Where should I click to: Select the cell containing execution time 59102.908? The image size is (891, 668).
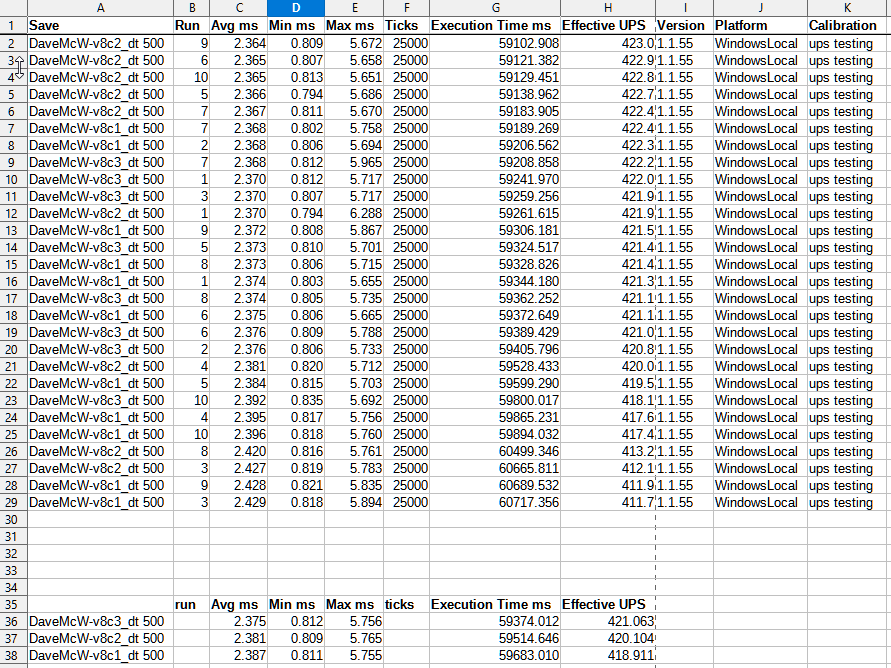point(495,43)
